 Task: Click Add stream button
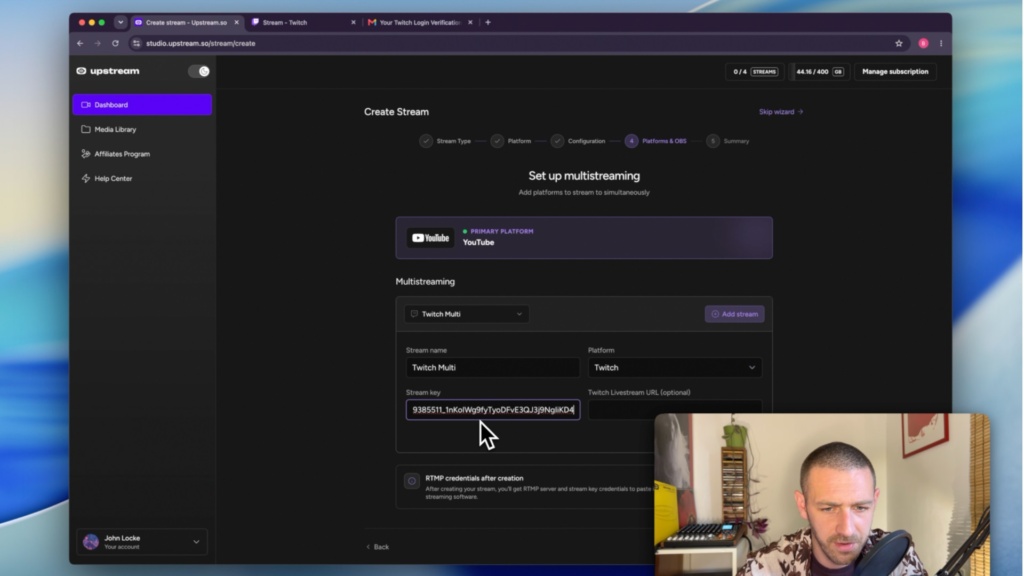coord(734,314)
